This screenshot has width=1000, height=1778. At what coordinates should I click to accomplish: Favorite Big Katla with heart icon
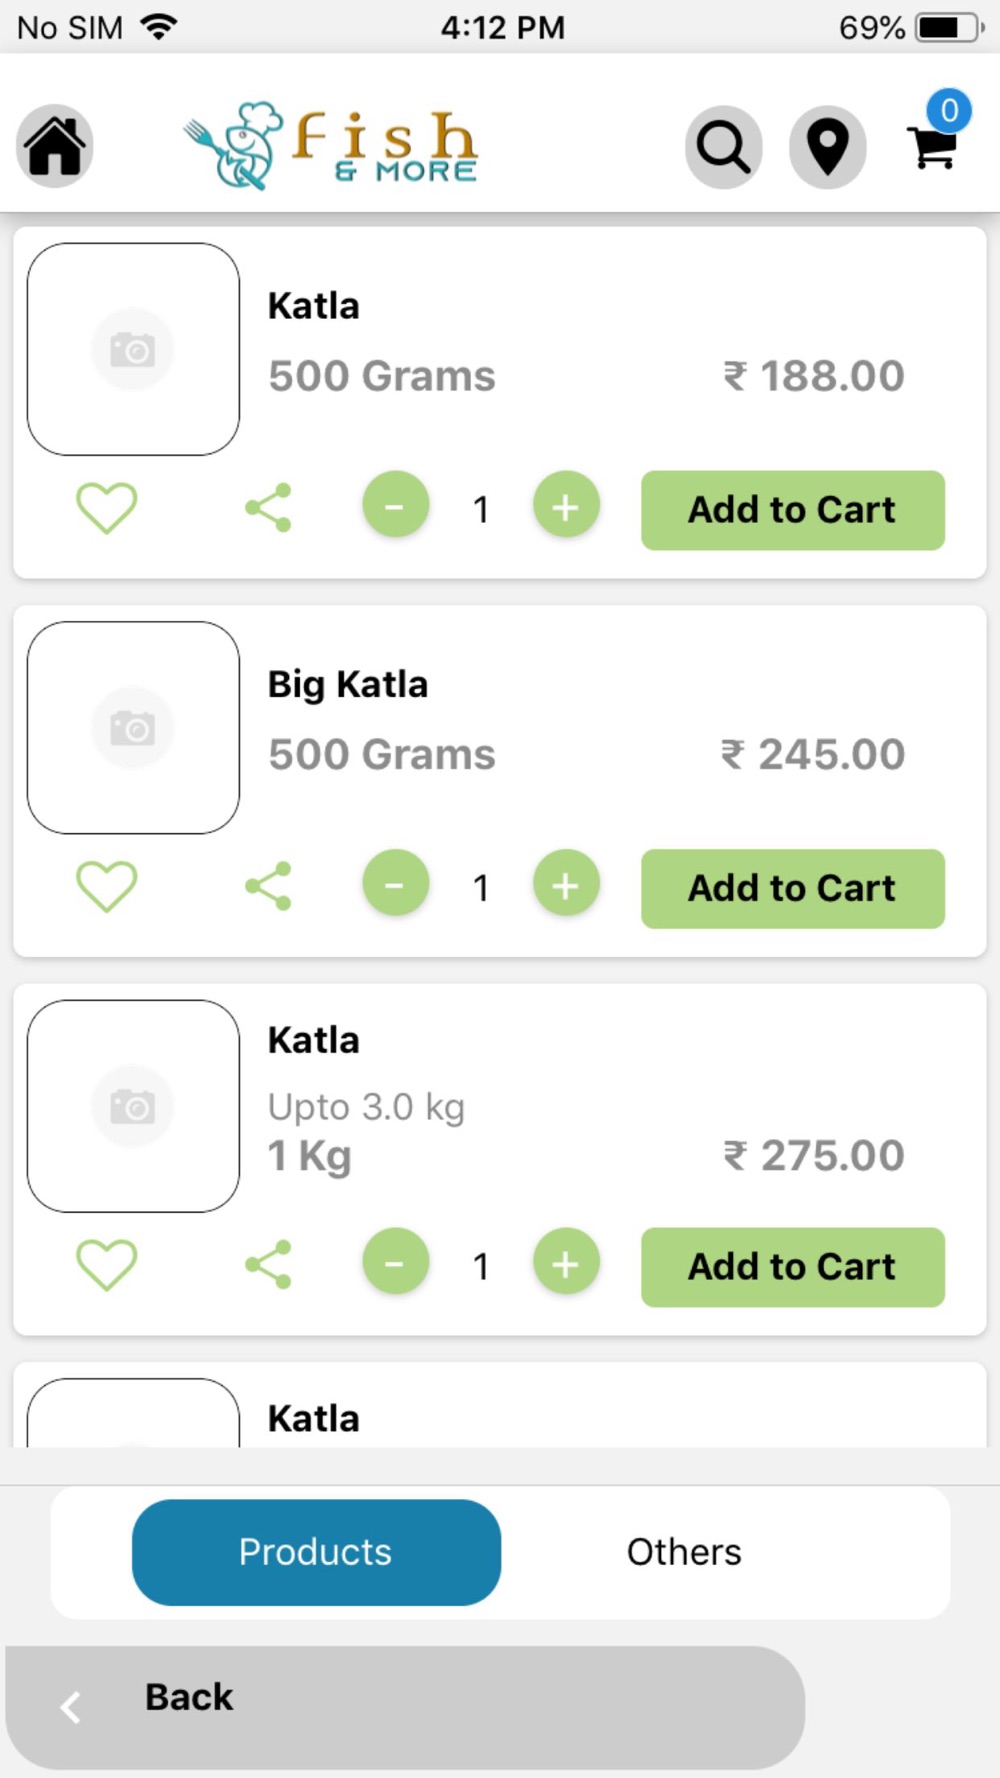(x=107, y=886)
